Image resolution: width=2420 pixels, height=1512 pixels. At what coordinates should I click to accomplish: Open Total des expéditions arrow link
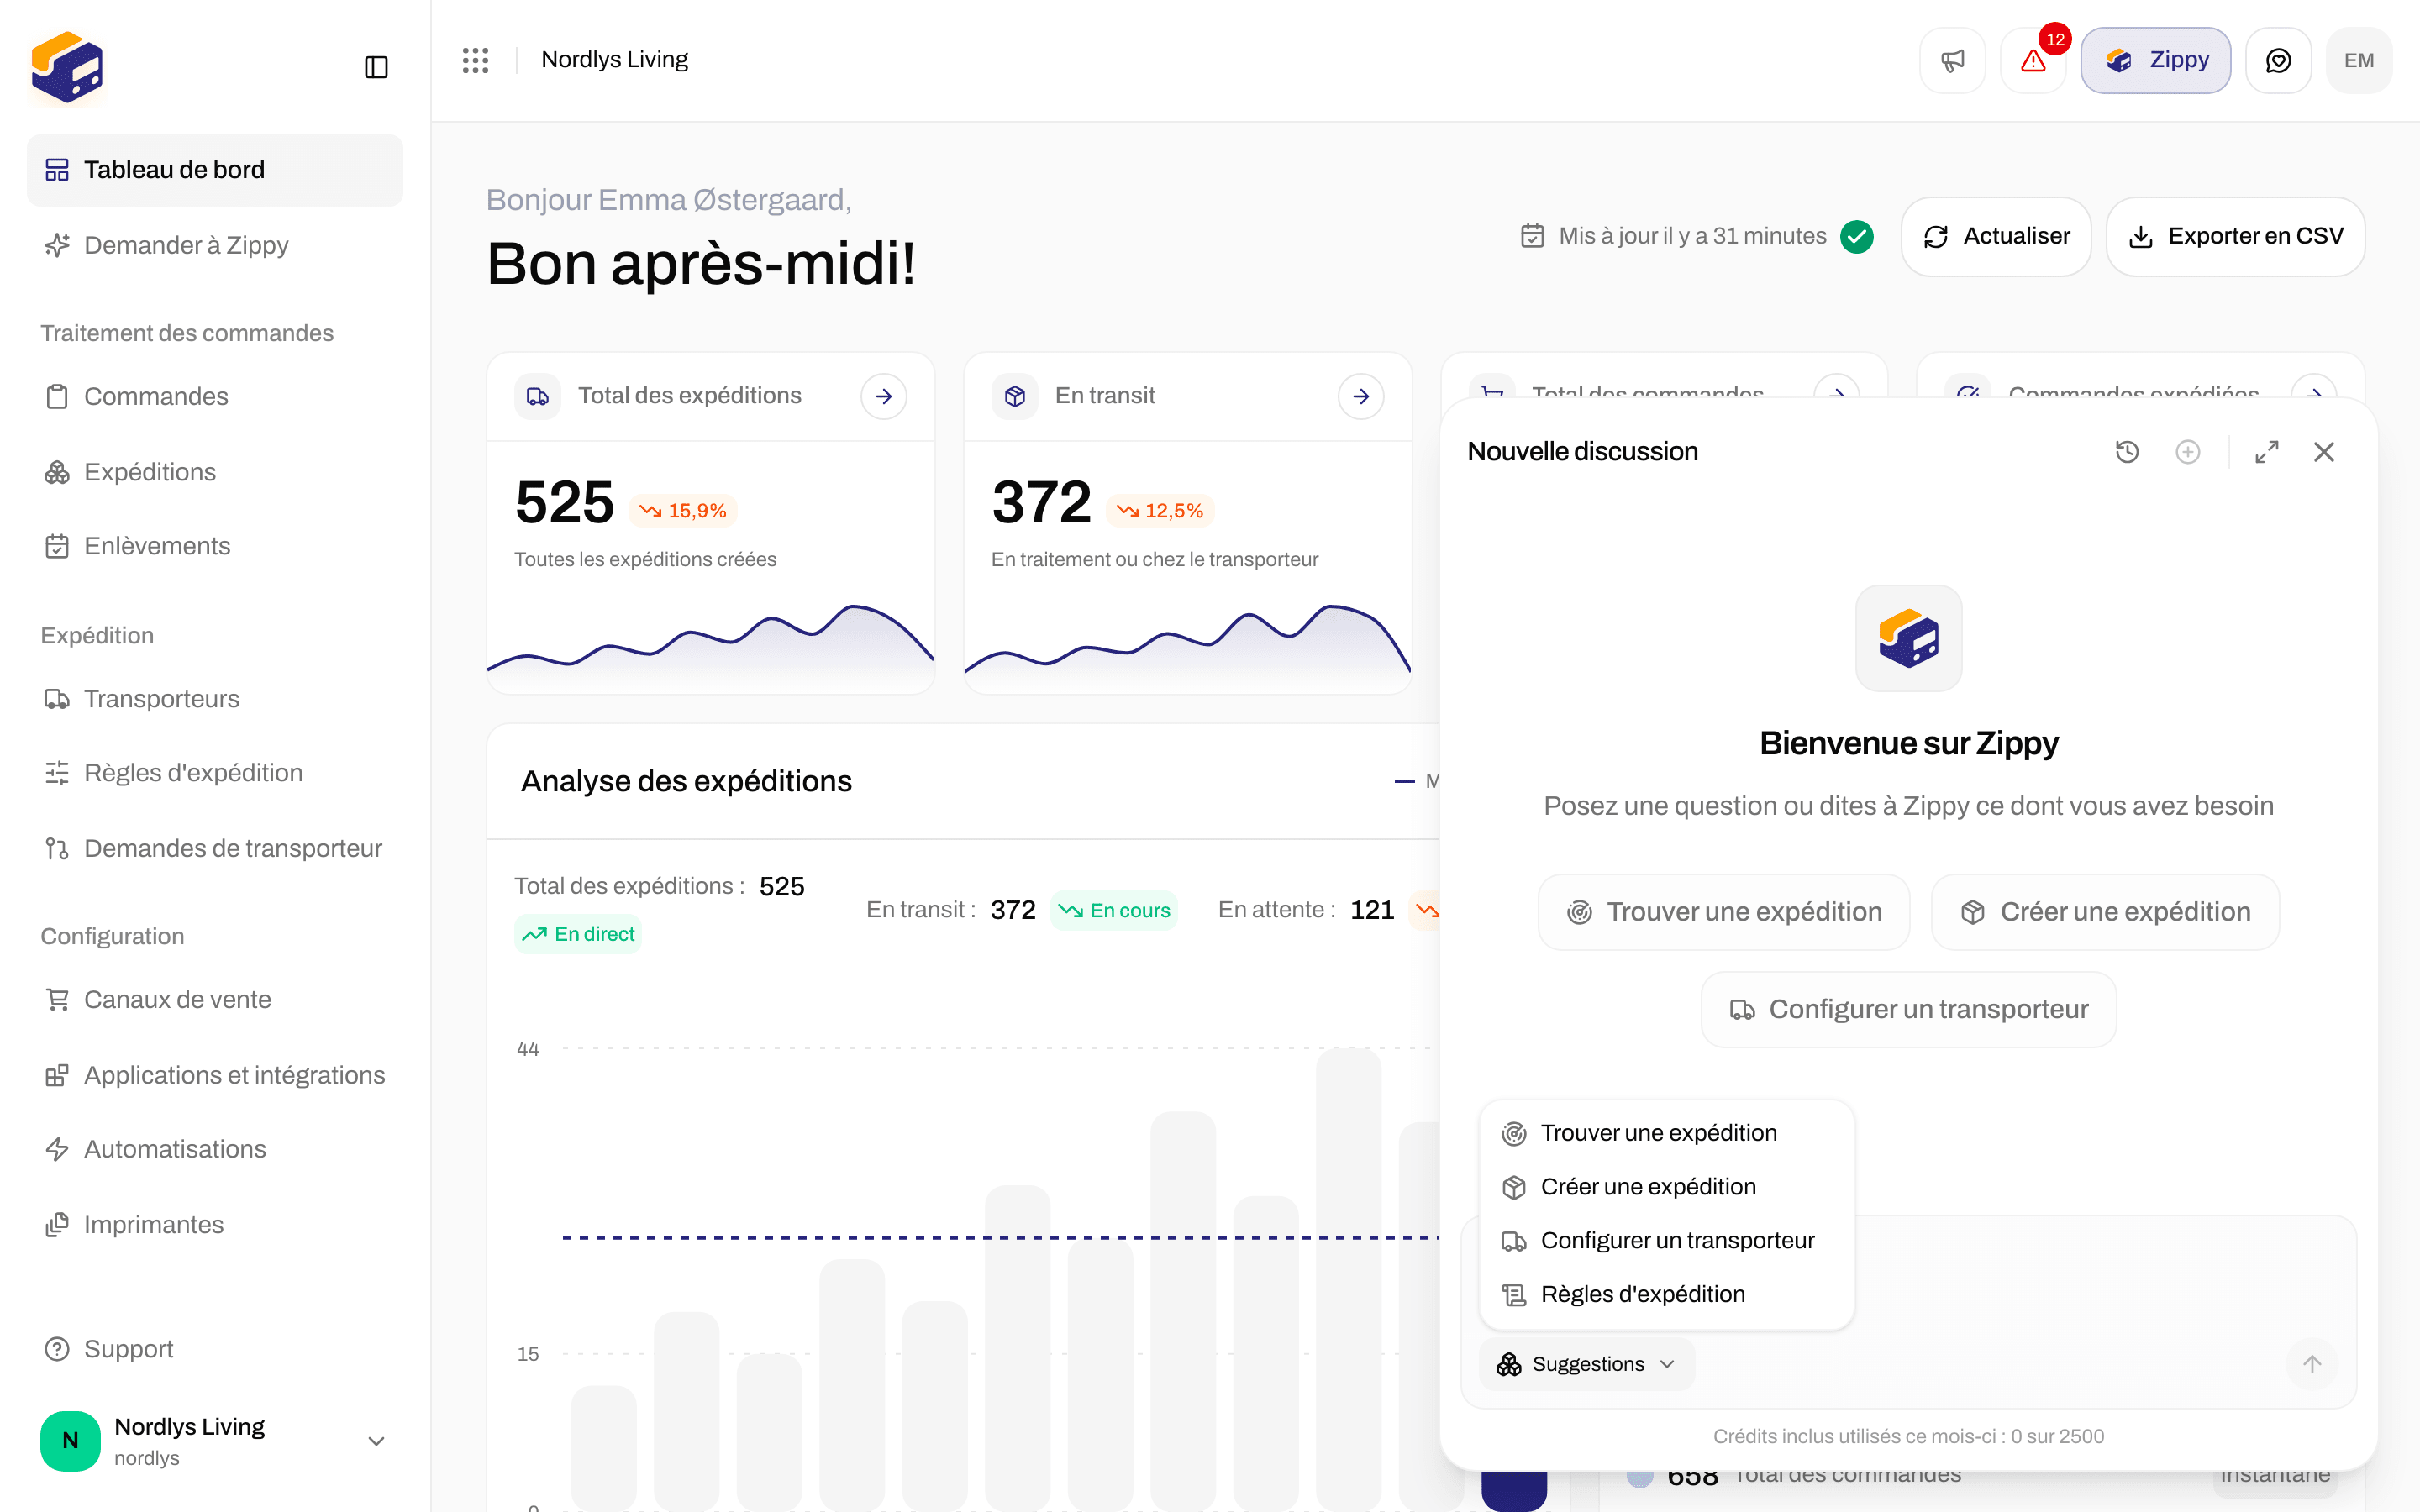pyautogui.click(x=884, y=397)
